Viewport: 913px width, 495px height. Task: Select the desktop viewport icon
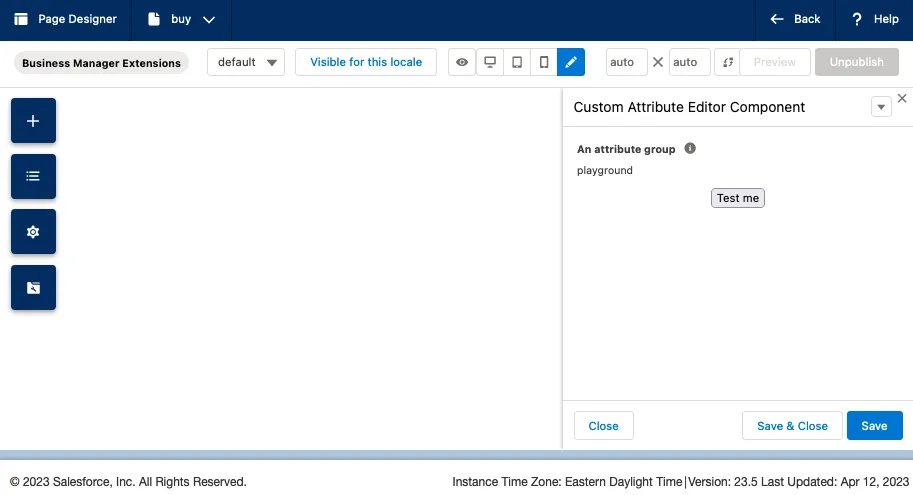tap(490, 62)
